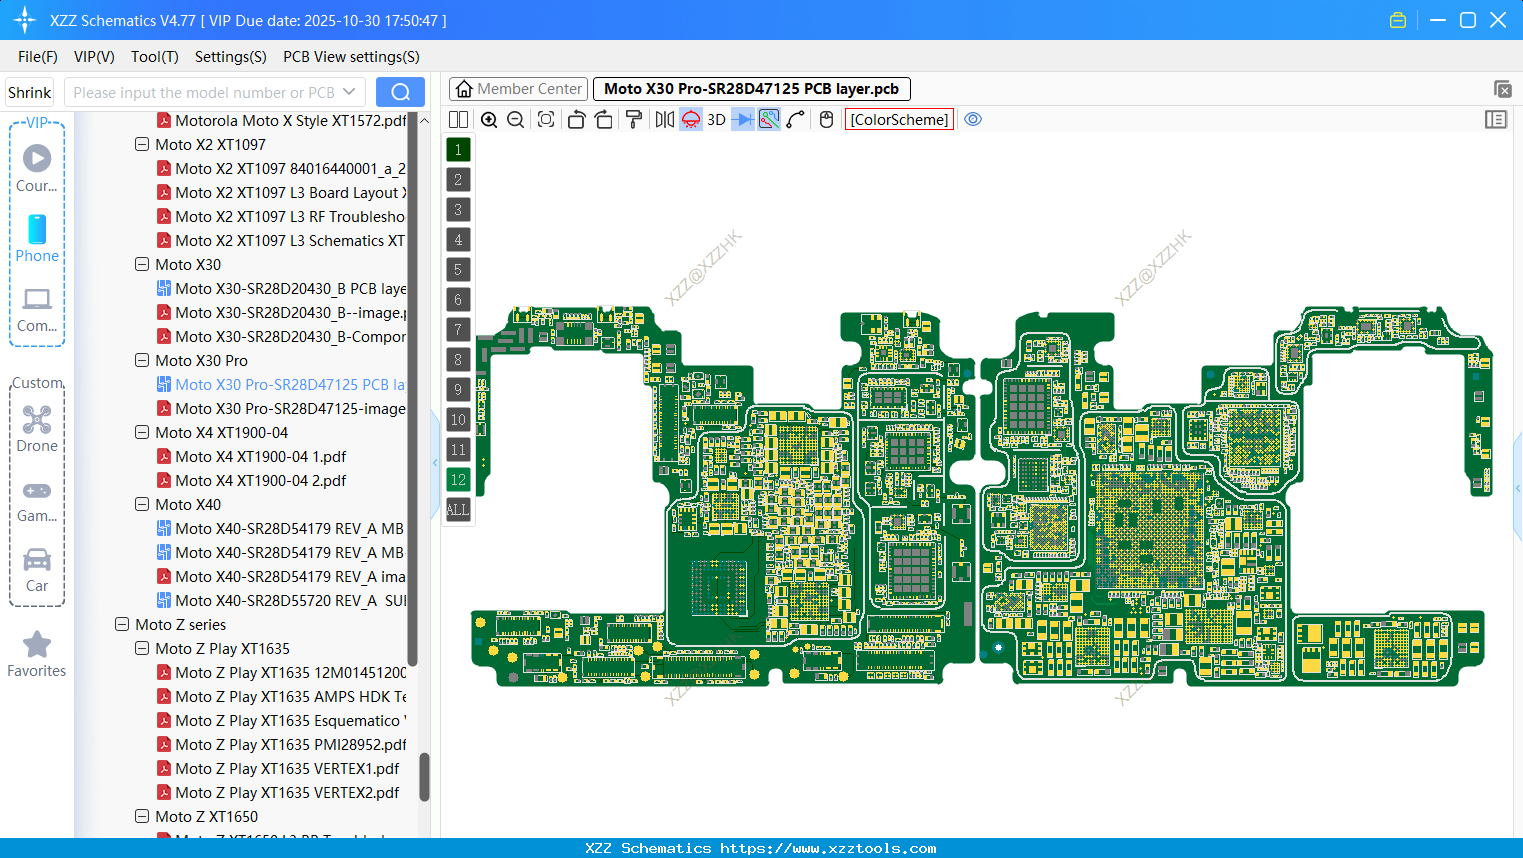This screenshot has height=858, width=1523.
Task: Collapse the Moto Z Play XT1635 folder
Action: coord(141,648)
